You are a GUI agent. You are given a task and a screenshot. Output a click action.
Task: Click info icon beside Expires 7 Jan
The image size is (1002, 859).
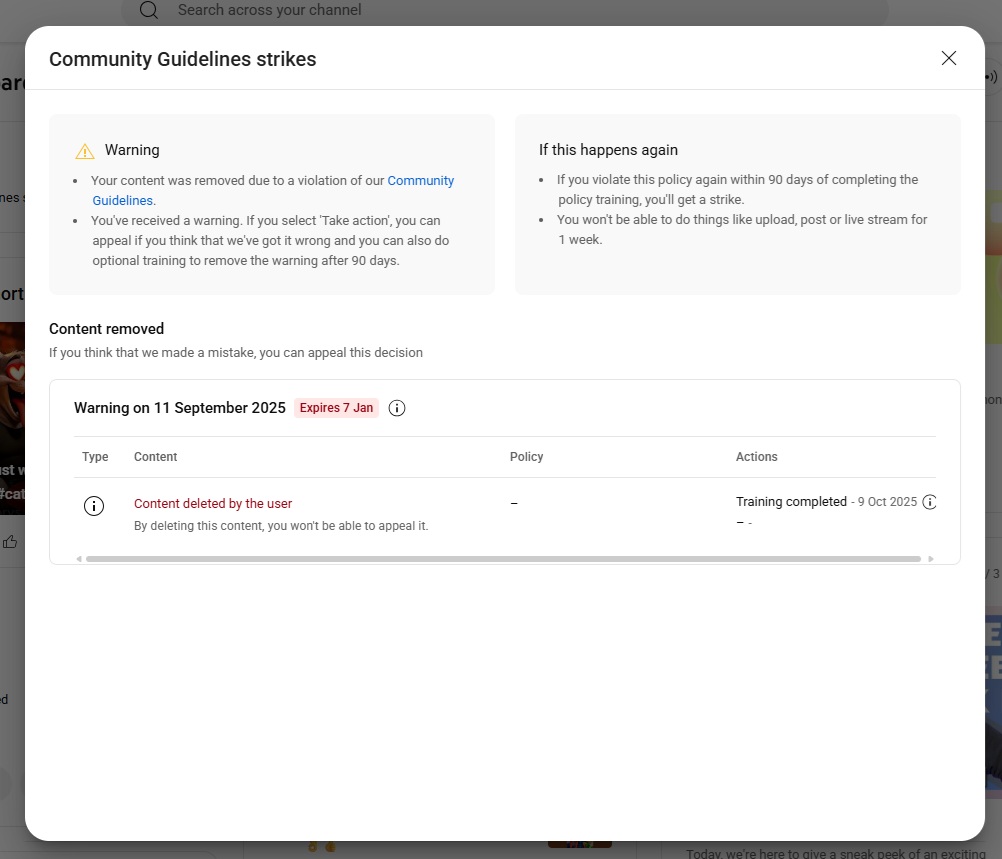[397, 408]
